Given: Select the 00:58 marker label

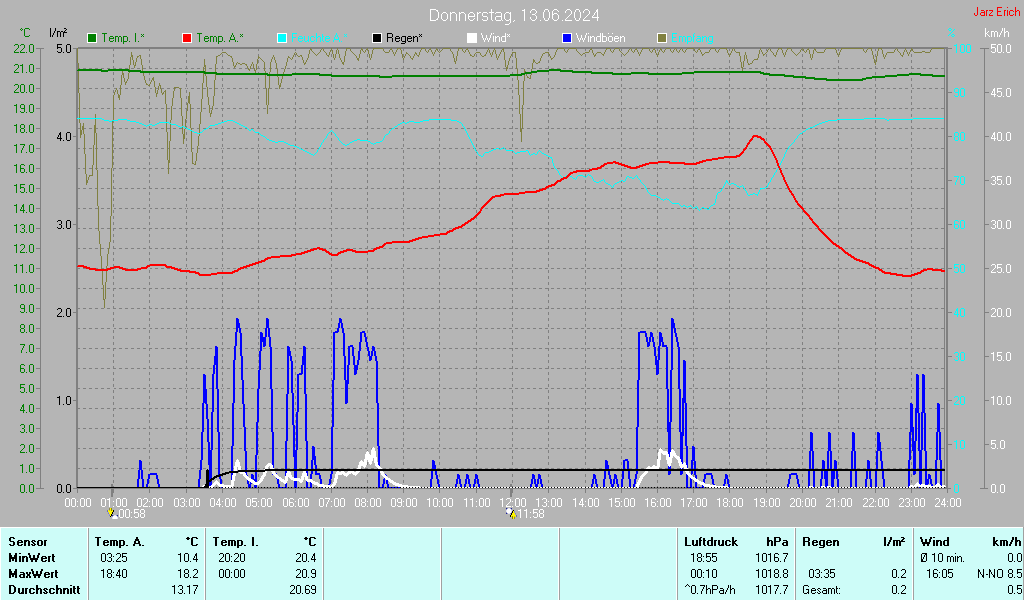Looking at the screenshot, I should point(131,514).
